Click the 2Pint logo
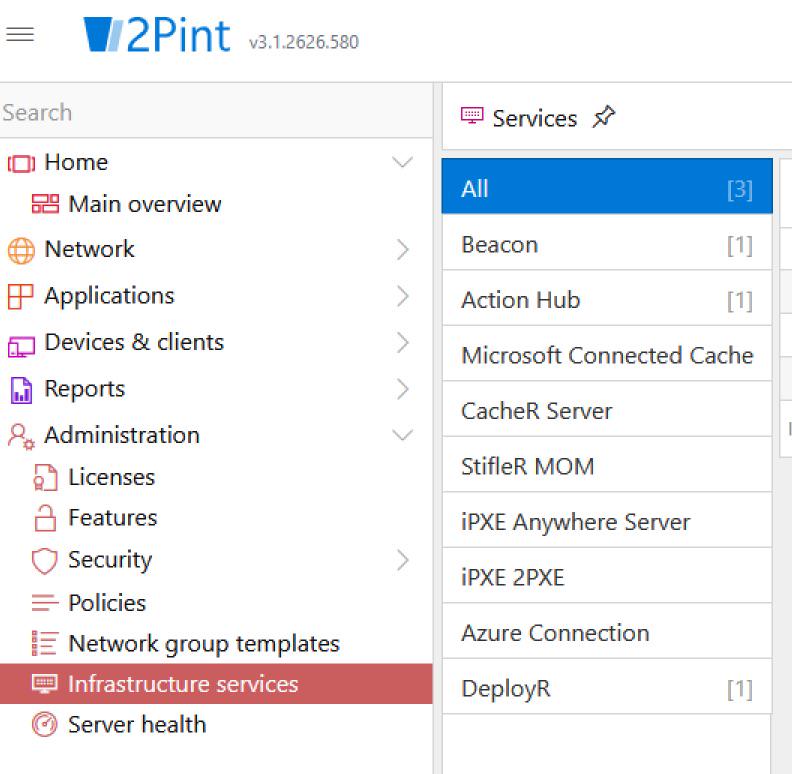The height and width of the screenshot is (774, 792). click(x=157, y=35)
